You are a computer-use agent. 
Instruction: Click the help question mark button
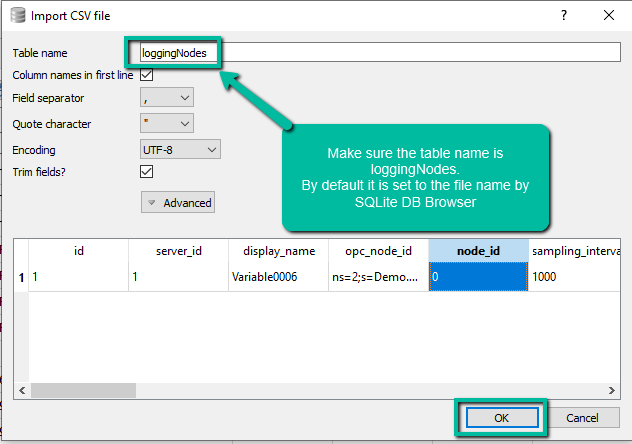(x=563, y=16)
